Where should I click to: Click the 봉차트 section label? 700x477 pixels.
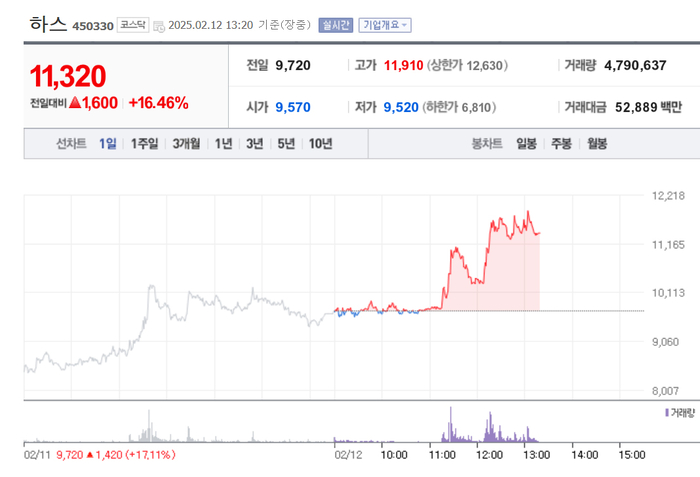pos(487,143)
